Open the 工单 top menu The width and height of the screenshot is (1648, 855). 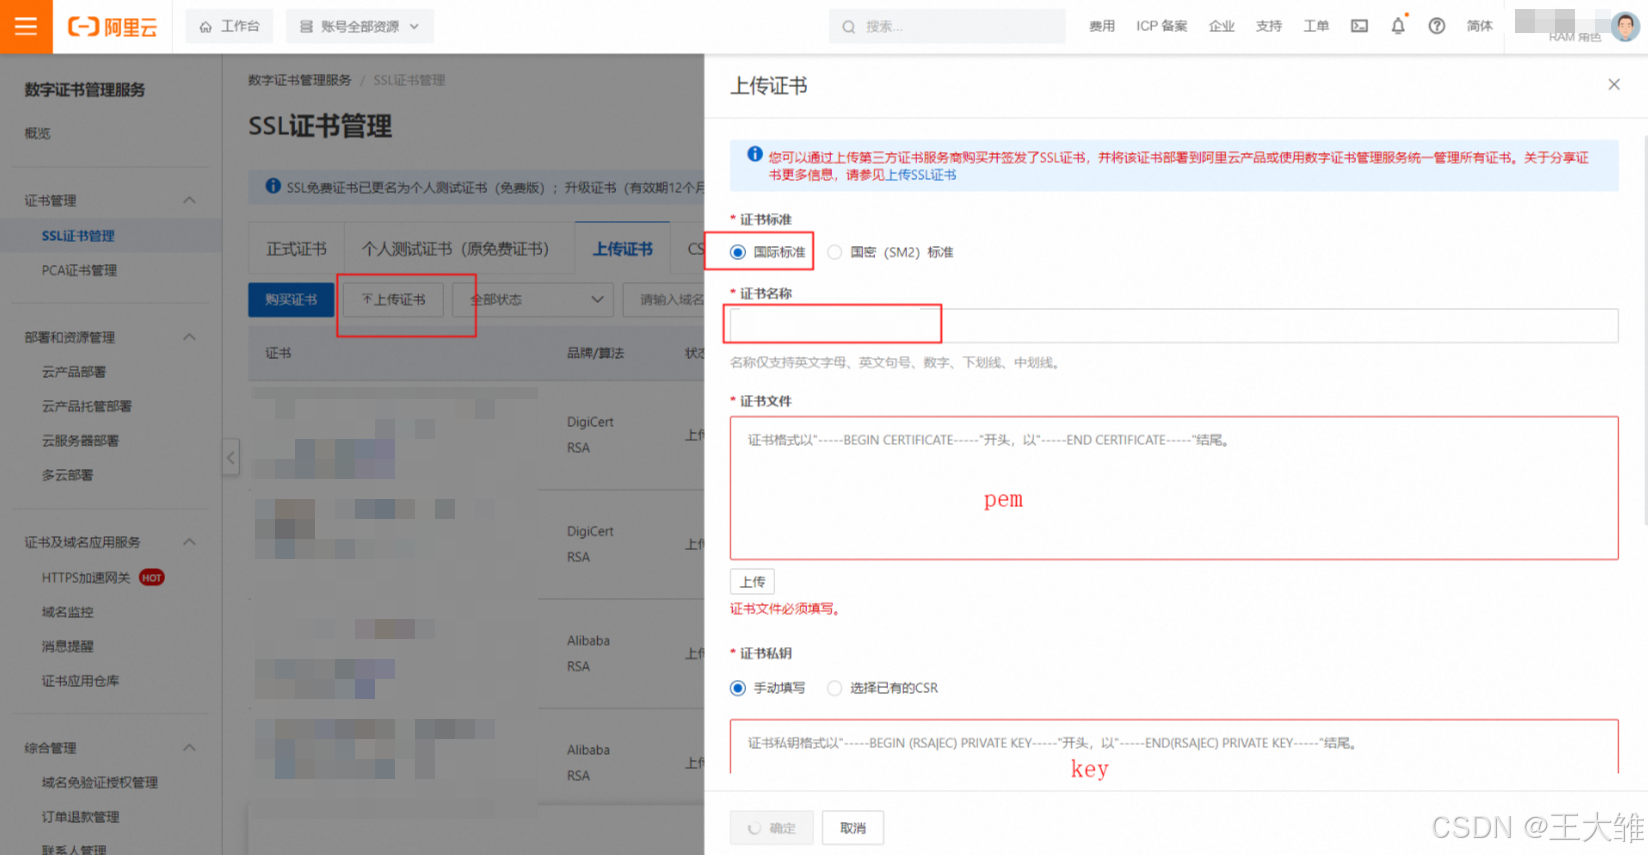pos(1316,26)
